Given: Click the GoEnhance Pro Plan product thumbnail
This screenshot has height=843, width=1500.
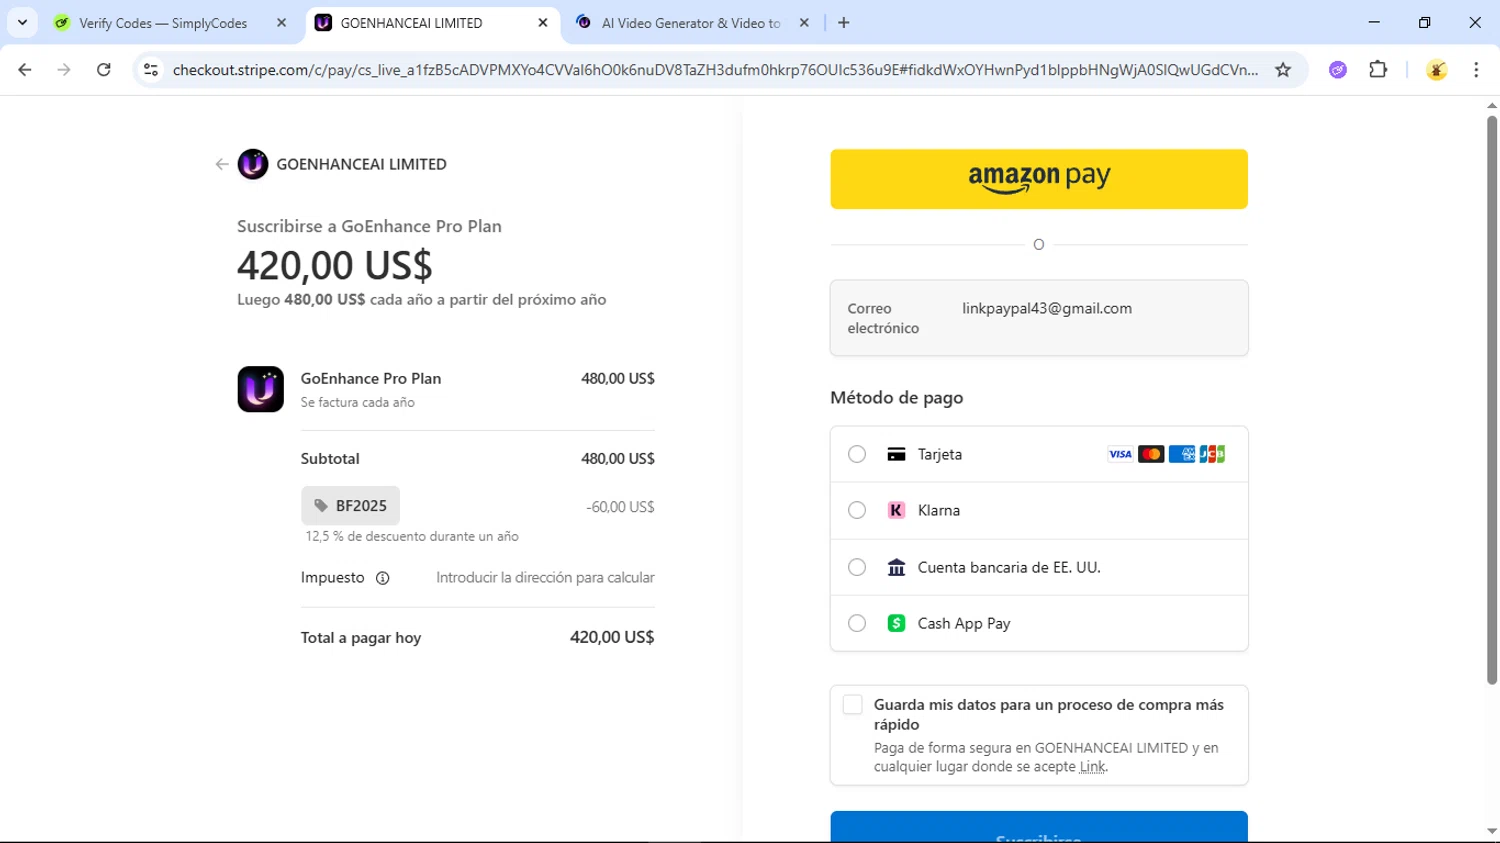Looking at the screenshot, I should (x=260, y=389).
